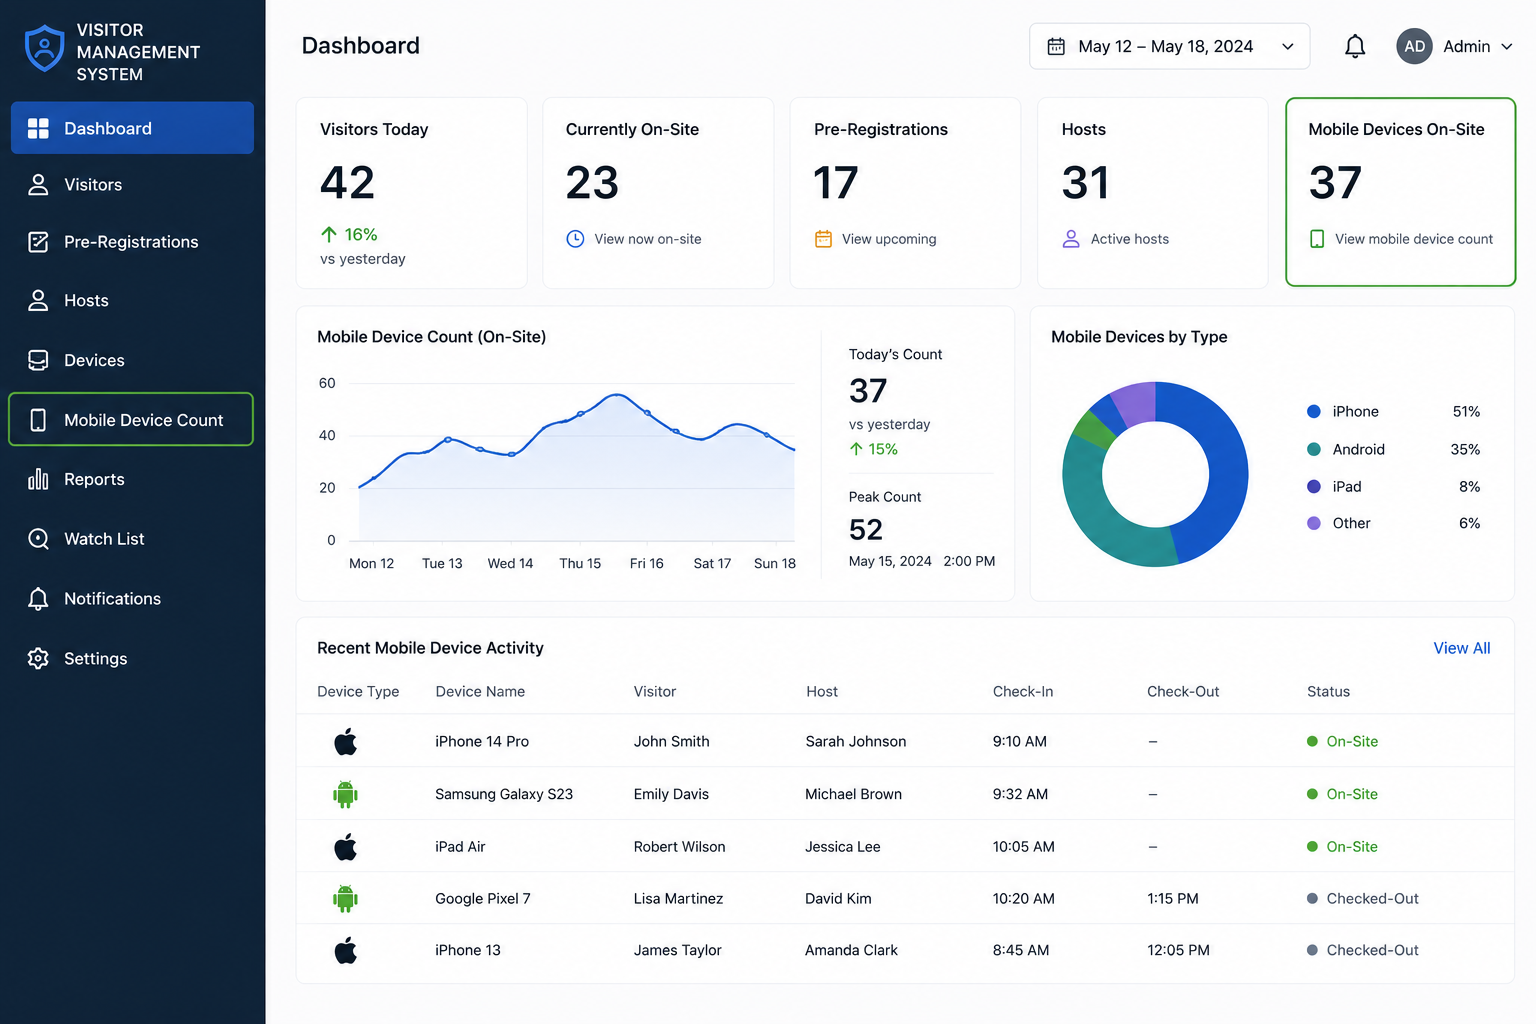Click the Android icon in Samsung Galaxy S23 row
This screenshot has height=1024, width=1536.
(345, 794)
